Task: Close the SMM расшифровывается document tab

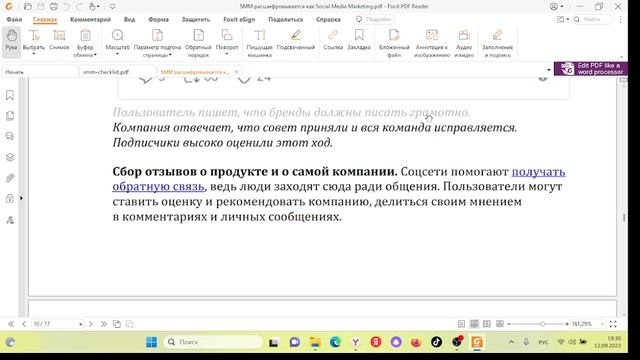Action: [236, 72]
